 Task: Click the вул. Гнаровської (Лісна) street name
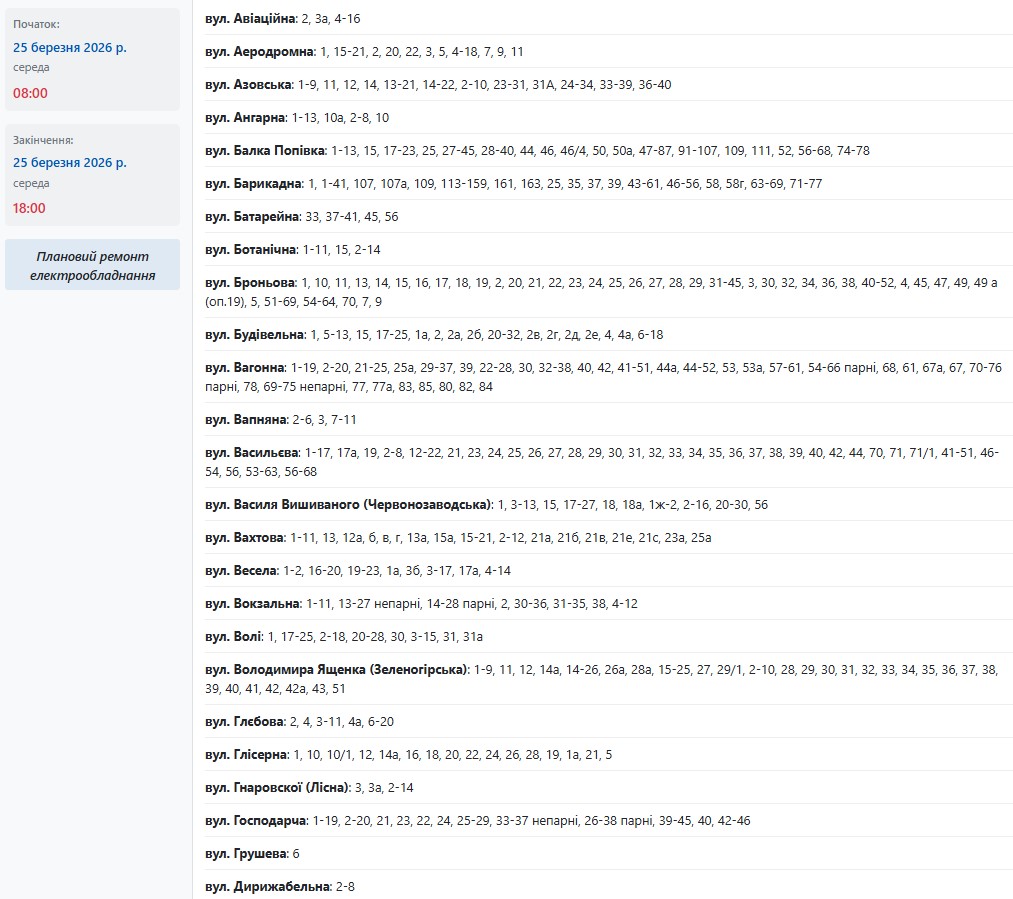coord(278,787)
